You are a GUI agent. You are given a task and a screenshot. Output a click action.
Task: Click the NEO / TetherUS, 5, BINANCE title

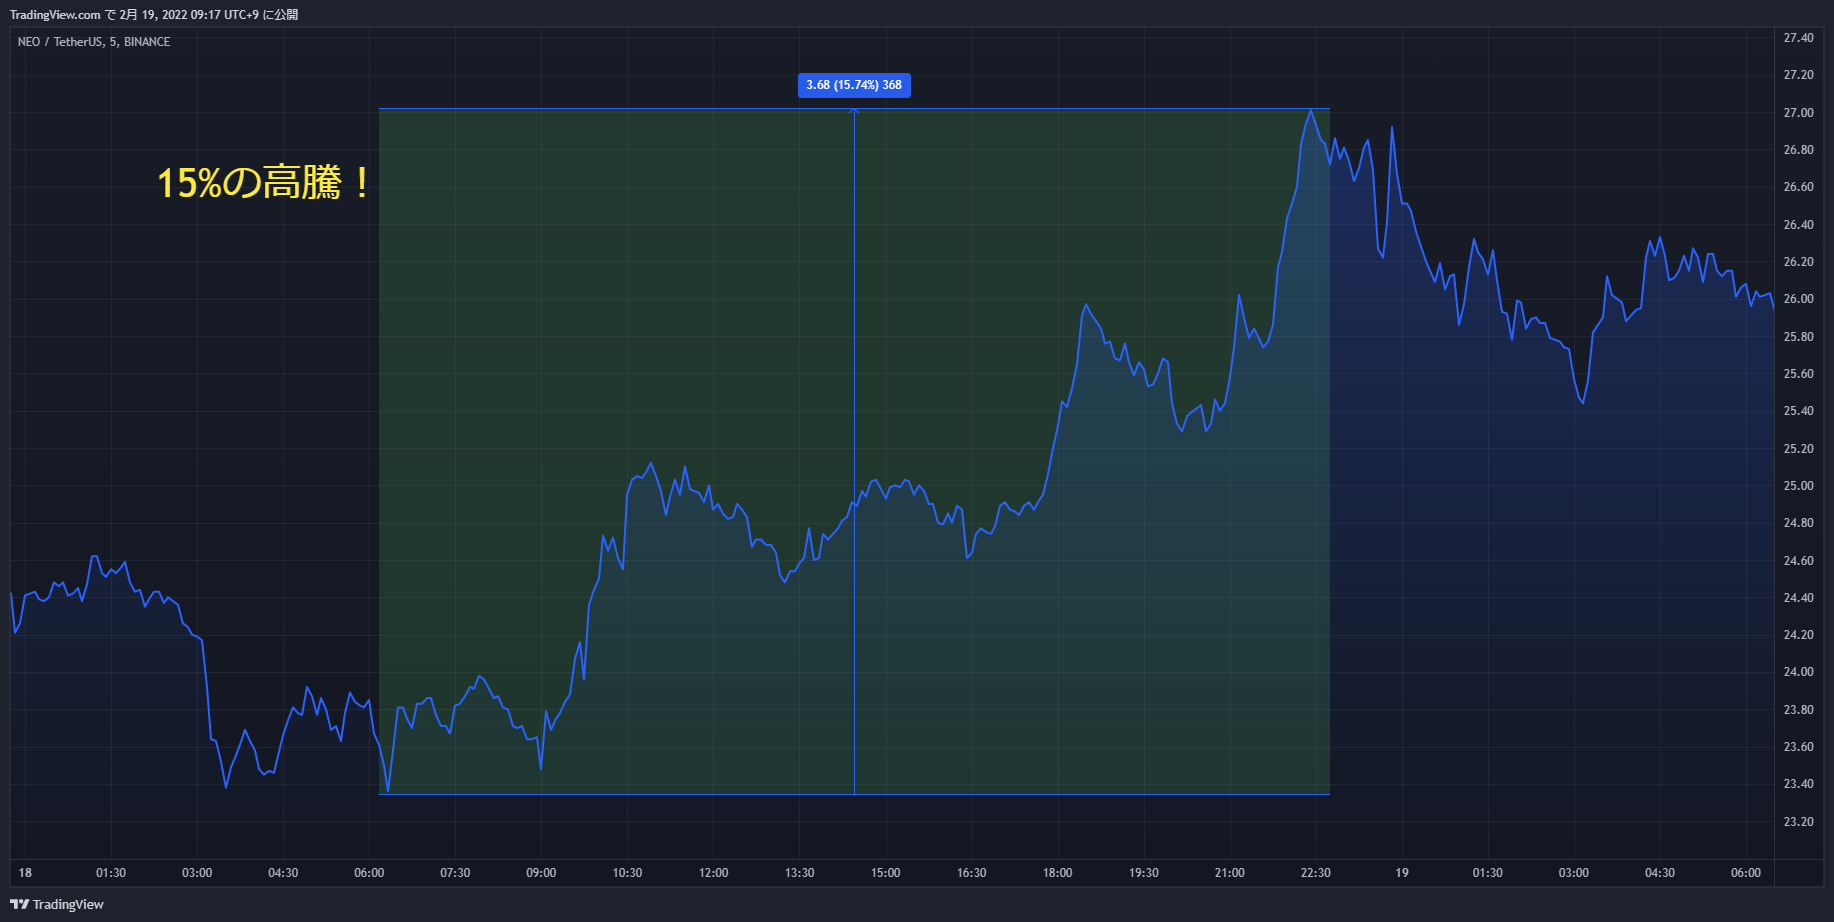(94, 42)
